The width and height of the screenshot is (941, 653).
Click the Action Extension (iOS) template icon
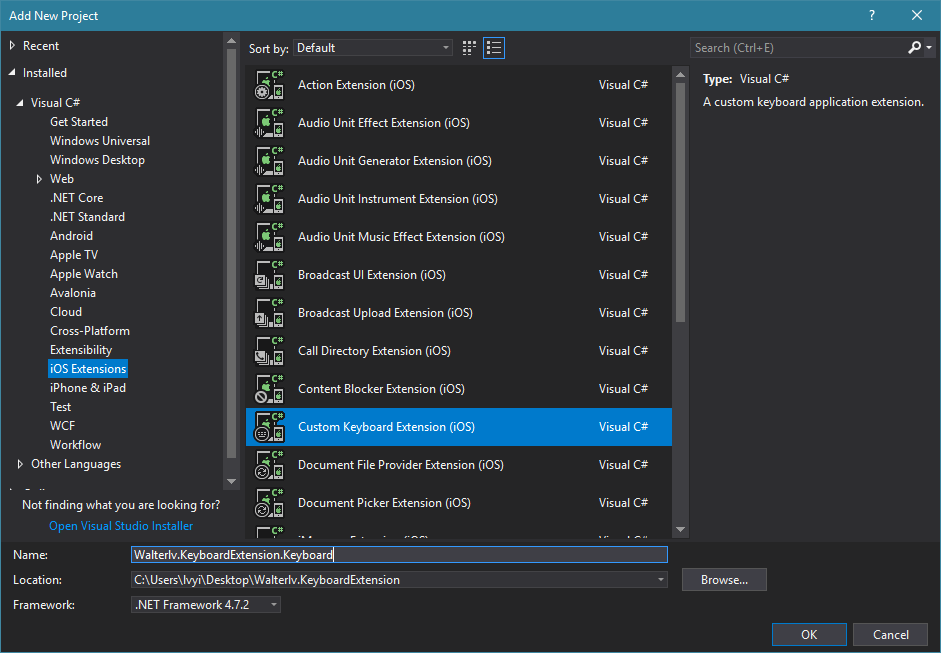click(269, 85)
